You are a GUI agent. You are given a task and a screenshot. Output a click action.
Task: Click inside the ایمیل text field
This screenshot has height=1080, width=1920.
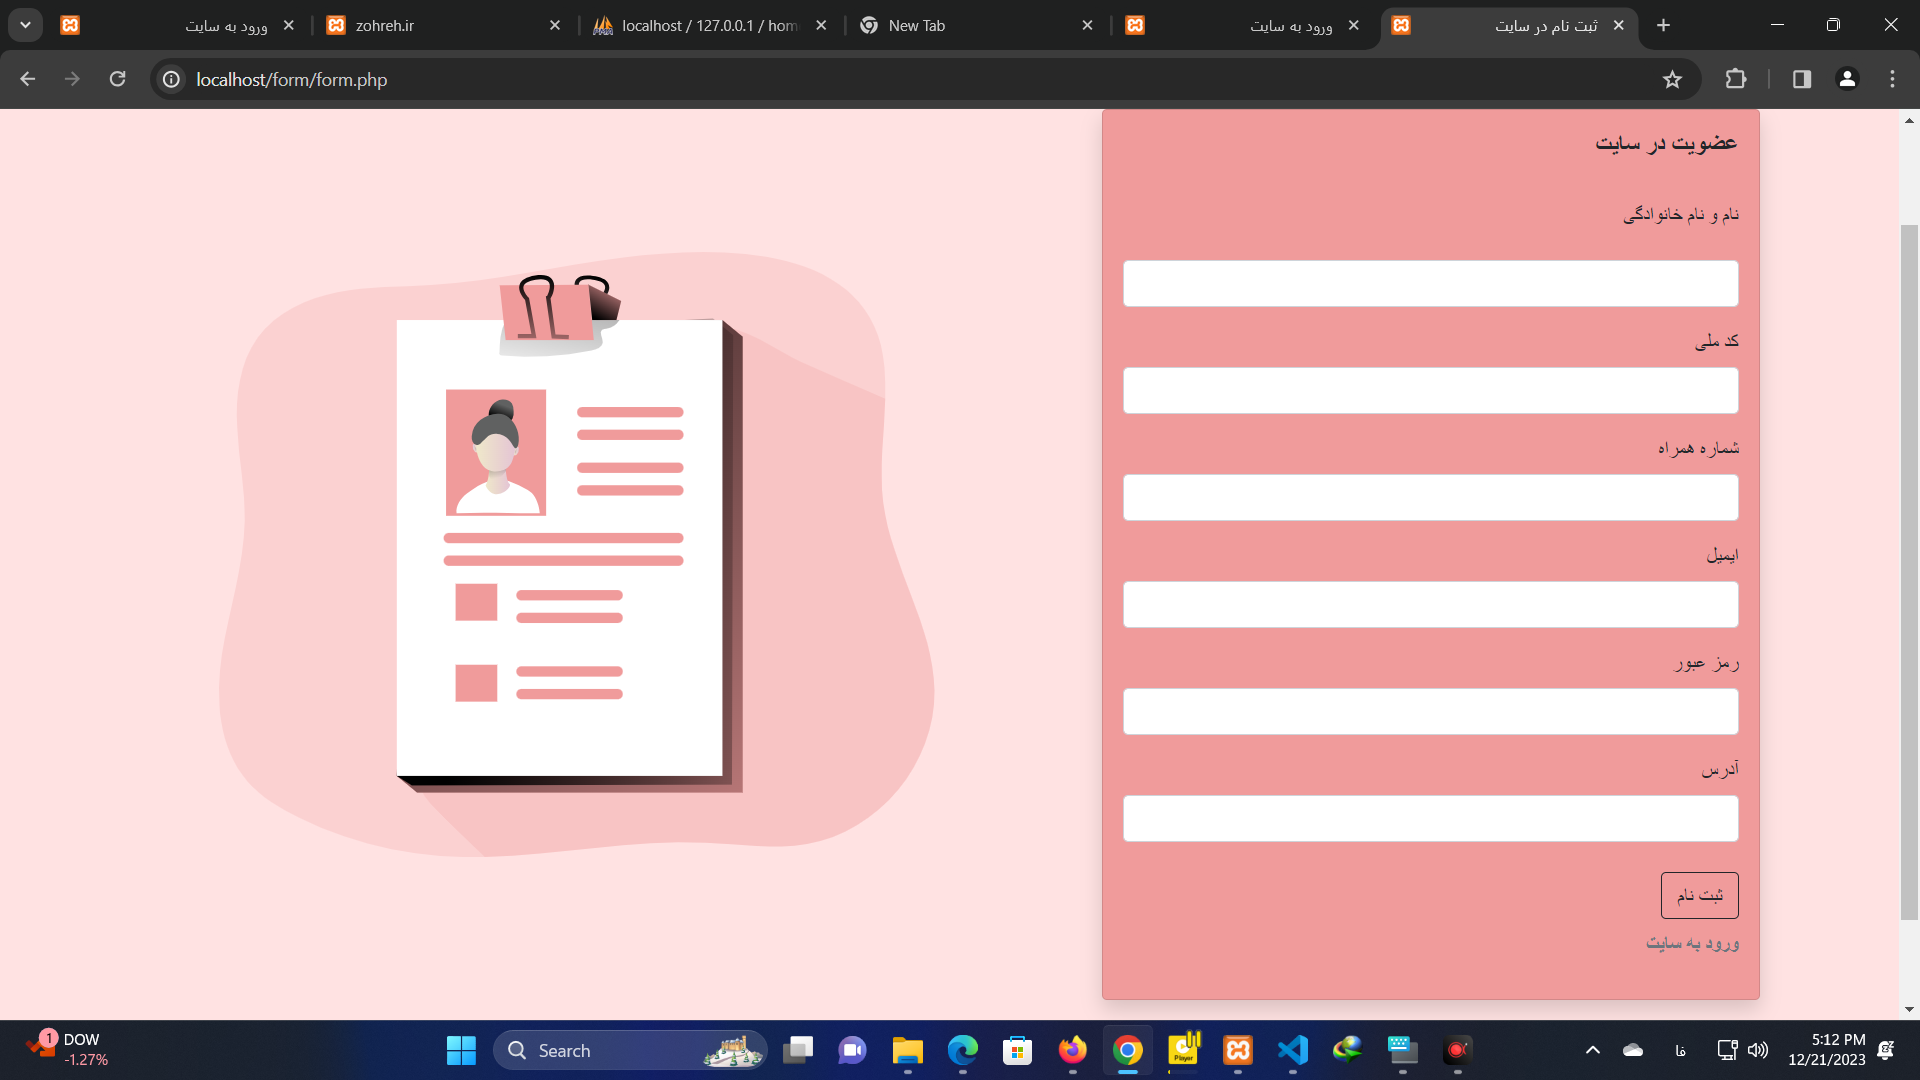[x=1430, y=604]
